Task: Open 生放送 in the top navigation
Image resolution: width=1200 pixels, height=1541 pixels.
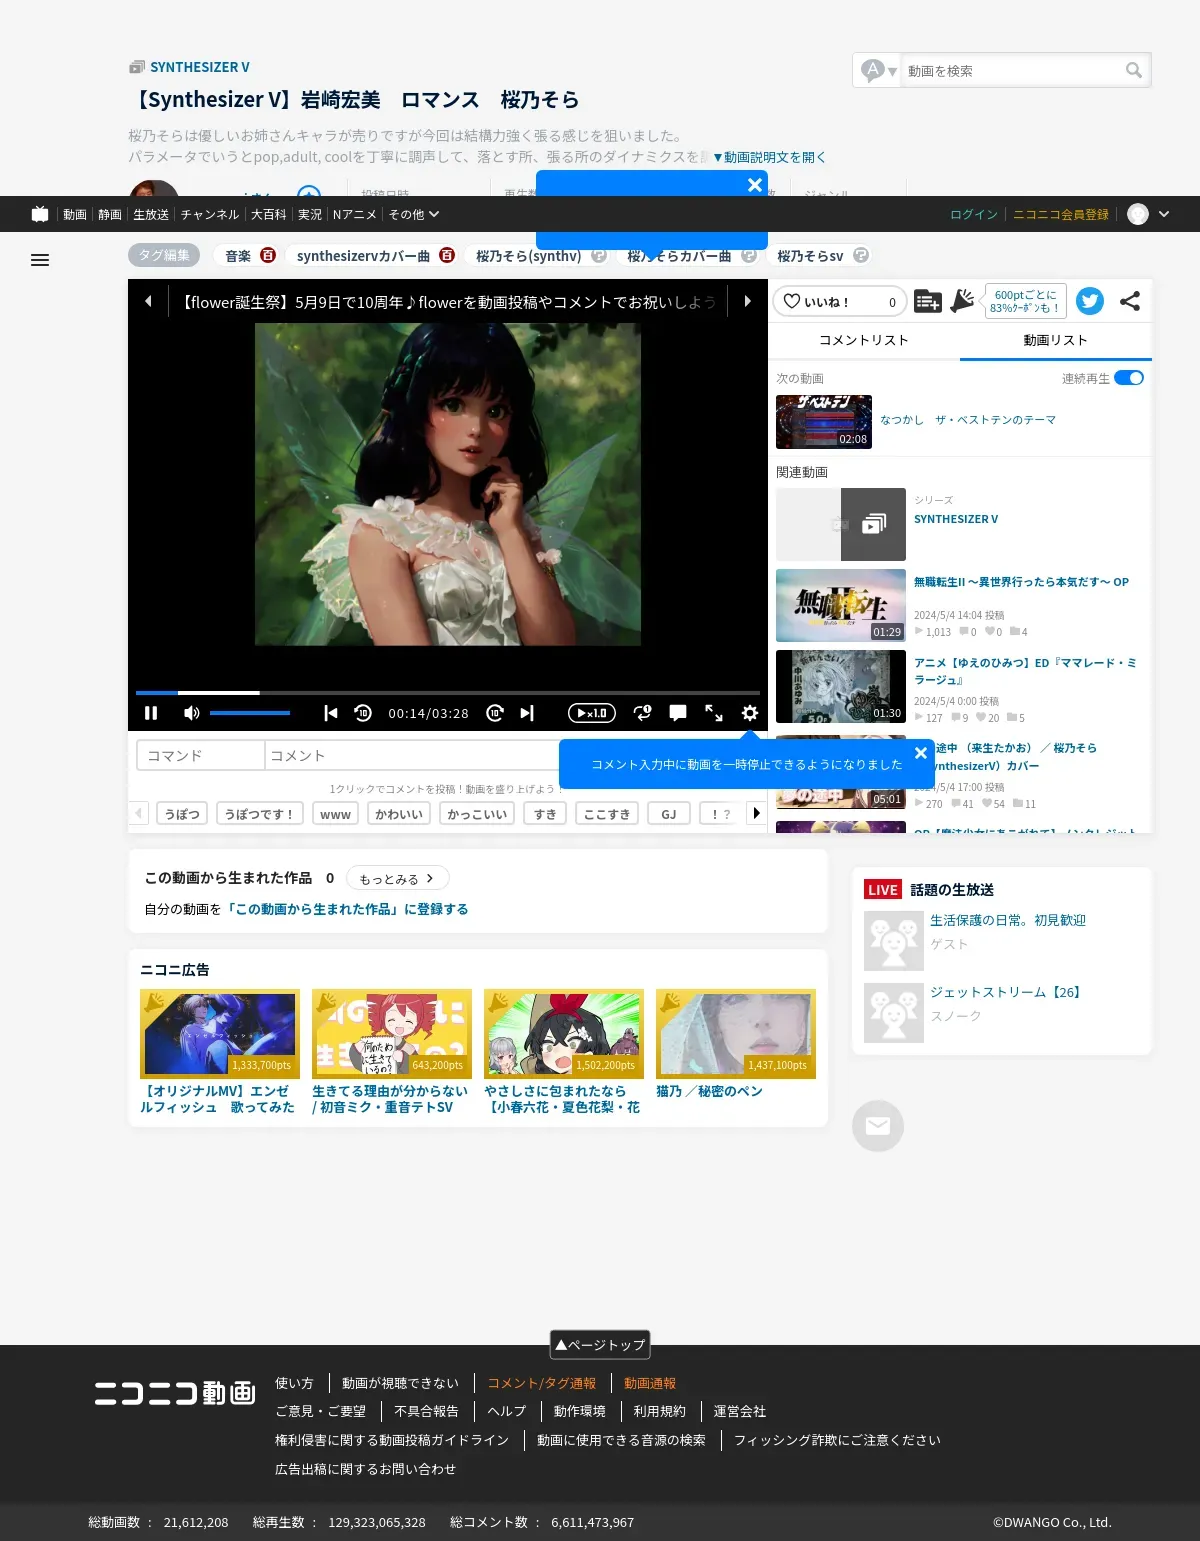Action: [151, 214]
